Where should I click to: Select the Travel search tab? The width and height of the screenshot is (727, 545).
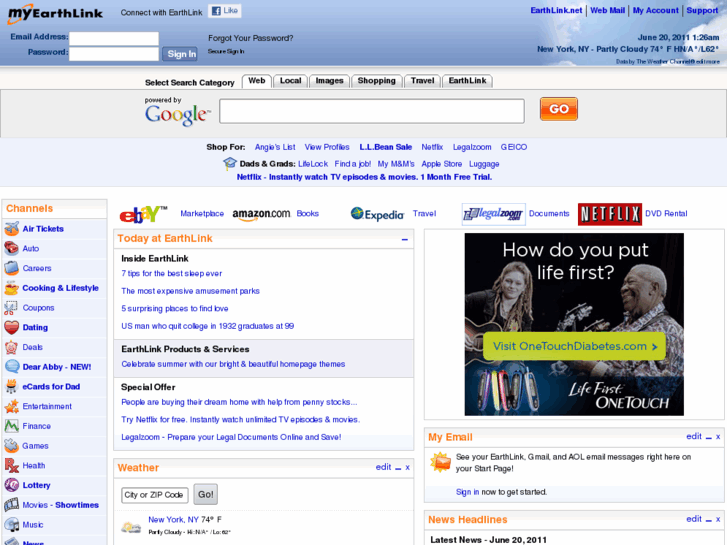pos(422,81)
